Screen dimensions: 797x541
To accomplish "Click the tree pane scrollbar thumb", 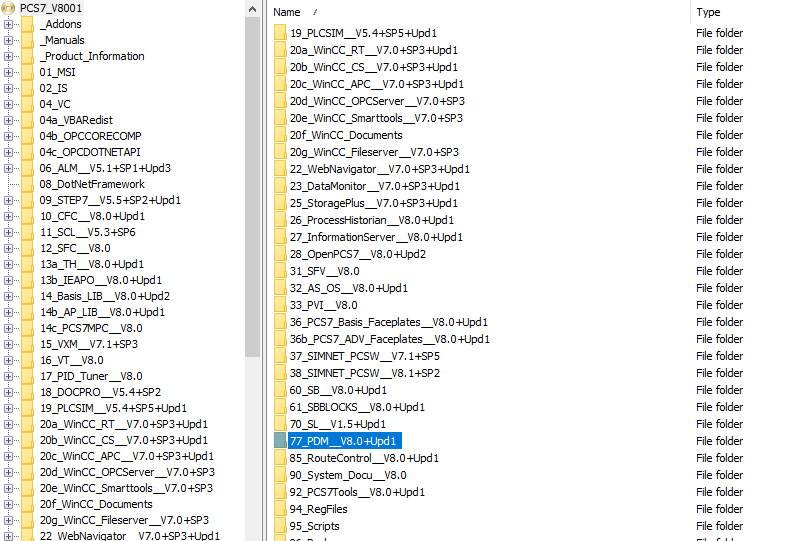I will click(x=253, y=187).
